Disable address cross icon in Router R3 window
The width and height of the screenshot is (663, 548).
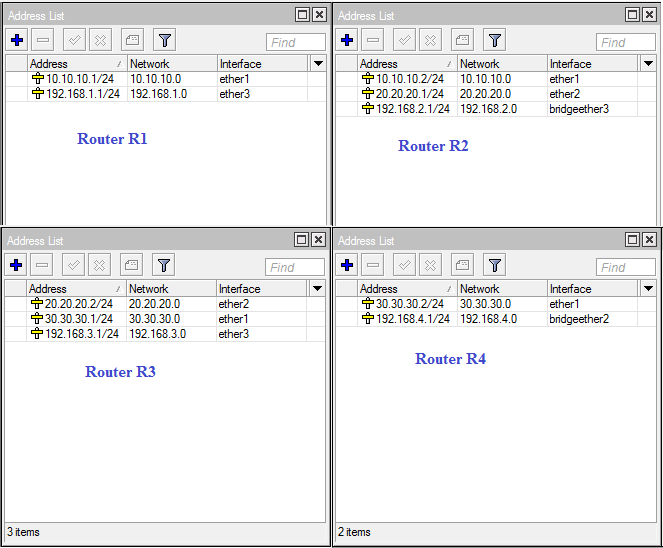(x=99, y=265)
